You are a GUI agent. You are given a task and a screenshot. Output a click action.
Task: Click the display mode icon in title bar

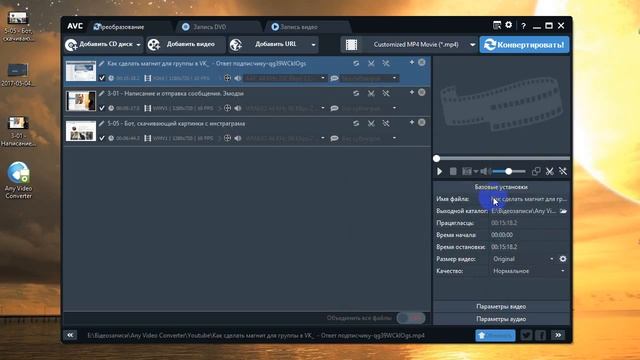click(497, 26)
